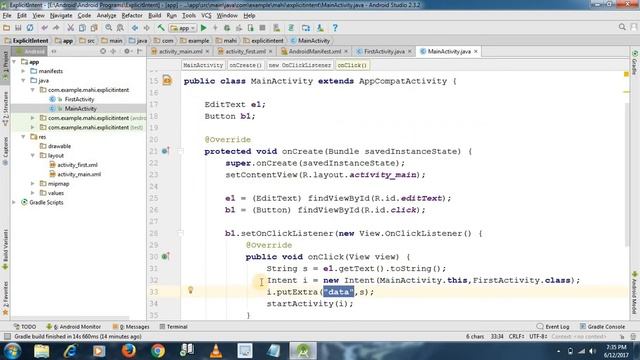This screenshot has height=360, width=640.
Task: Collapse the app module tree node
Action: [x=14, y=62]
